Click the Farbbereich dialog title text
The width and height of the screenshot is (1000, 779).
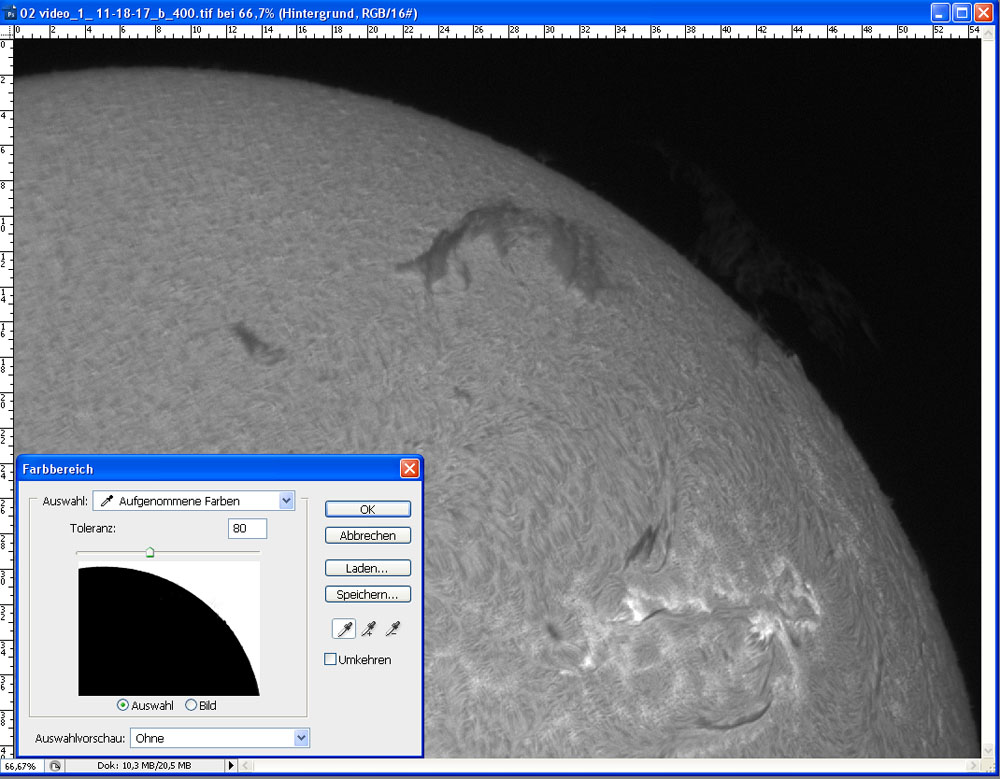[x=58, y=470]
